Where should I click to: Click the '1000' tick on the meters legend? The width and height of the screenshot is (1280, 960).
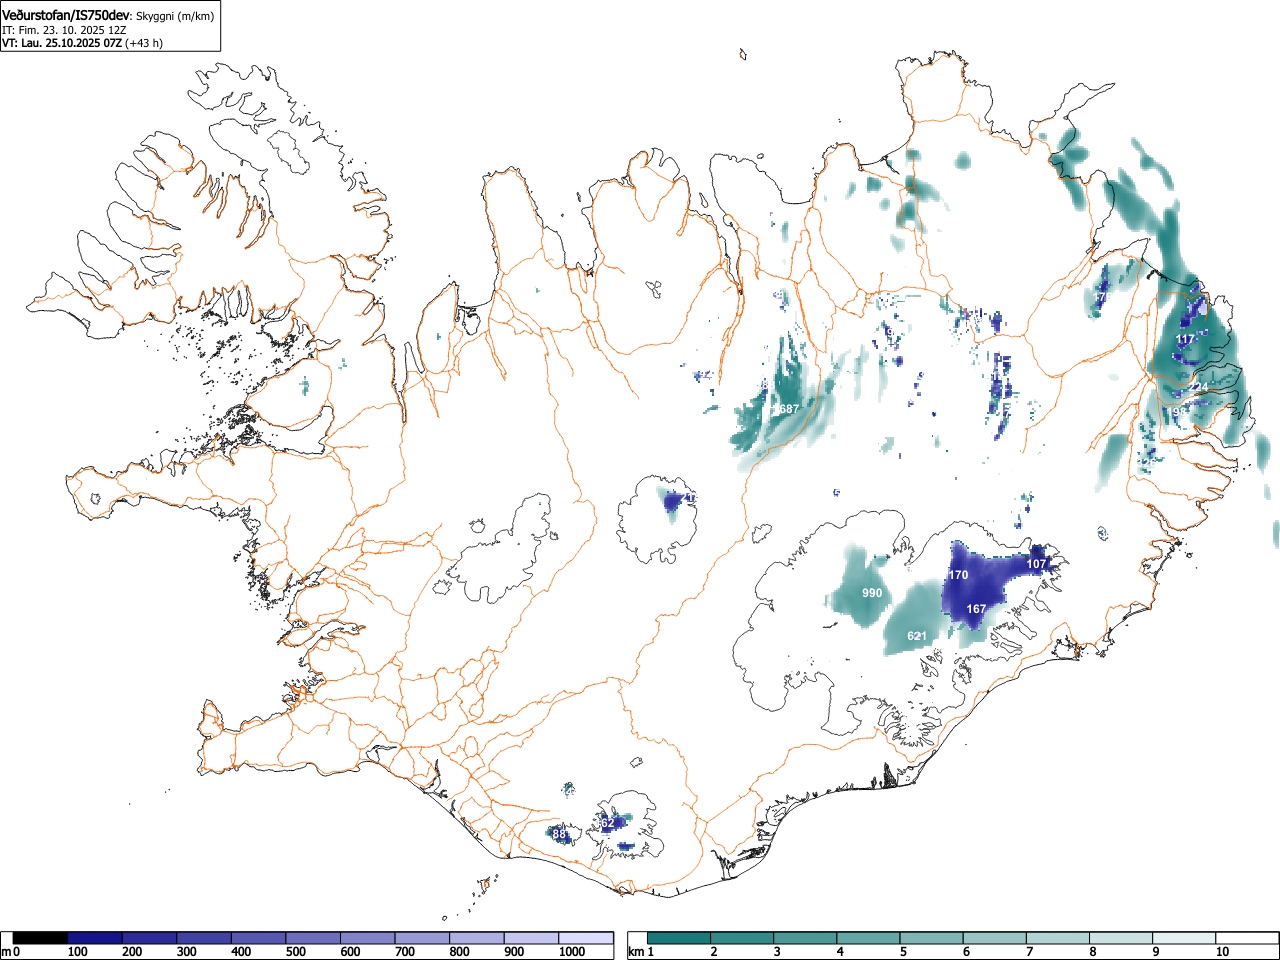click(x=572, y=952)
